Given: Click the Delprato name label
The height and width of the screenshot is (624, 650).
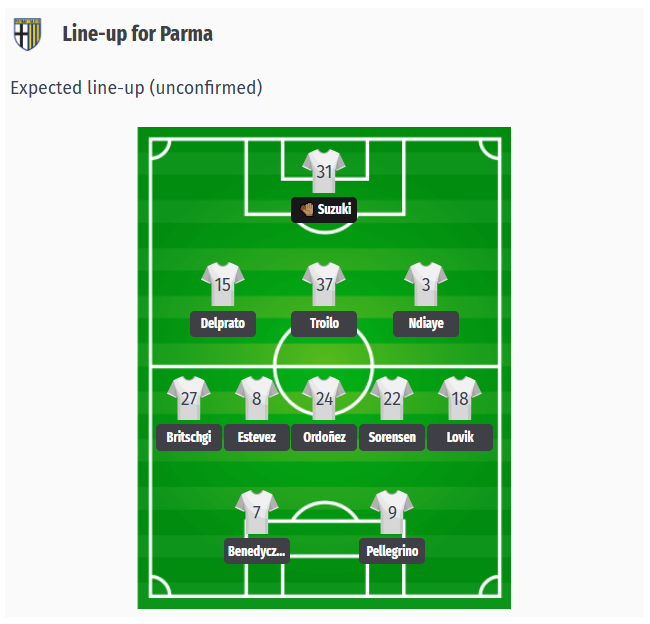Looking at the screenshot, I should (223, 324).
